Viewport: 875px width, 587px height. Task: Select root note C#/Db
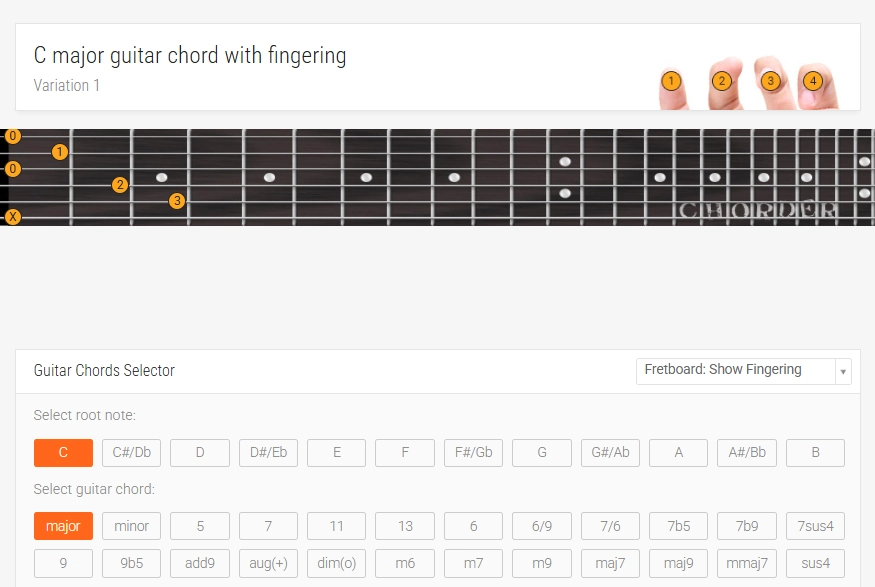pyautogui.click(x=132, y=453)
